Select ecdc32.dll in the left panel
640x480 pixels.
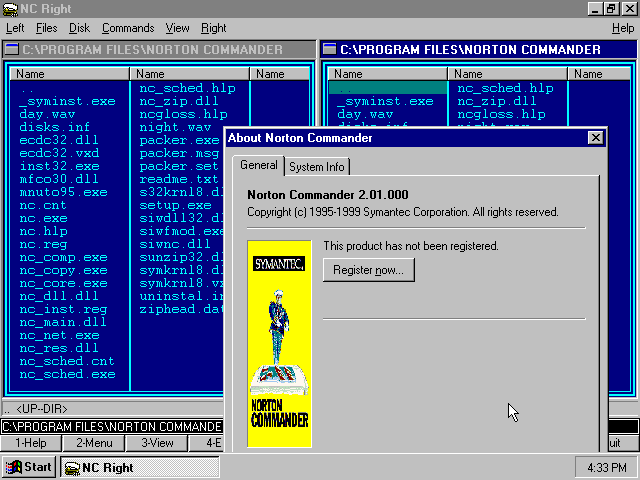point(59,140)
